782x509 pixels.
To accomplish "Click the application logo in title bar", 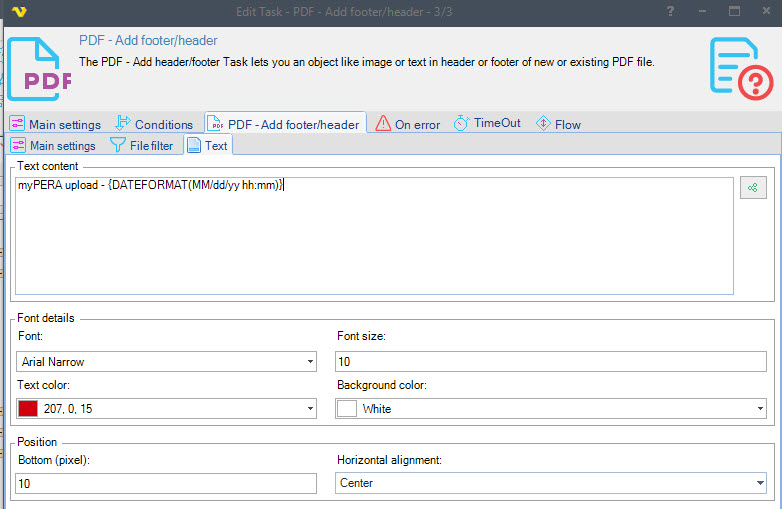I will tap(18, 11).
